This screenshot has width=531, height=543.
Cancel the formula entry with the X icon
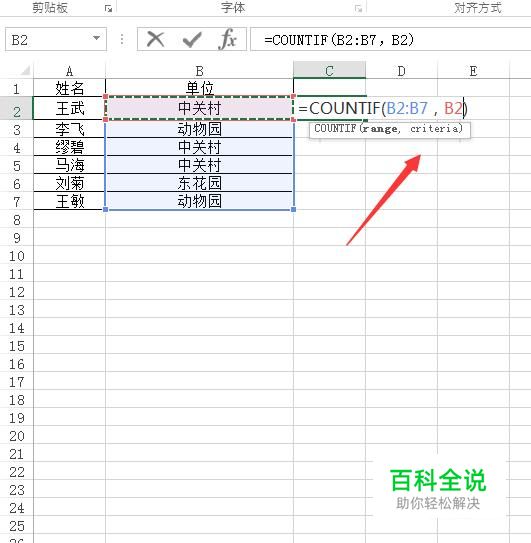click(156, 39)
